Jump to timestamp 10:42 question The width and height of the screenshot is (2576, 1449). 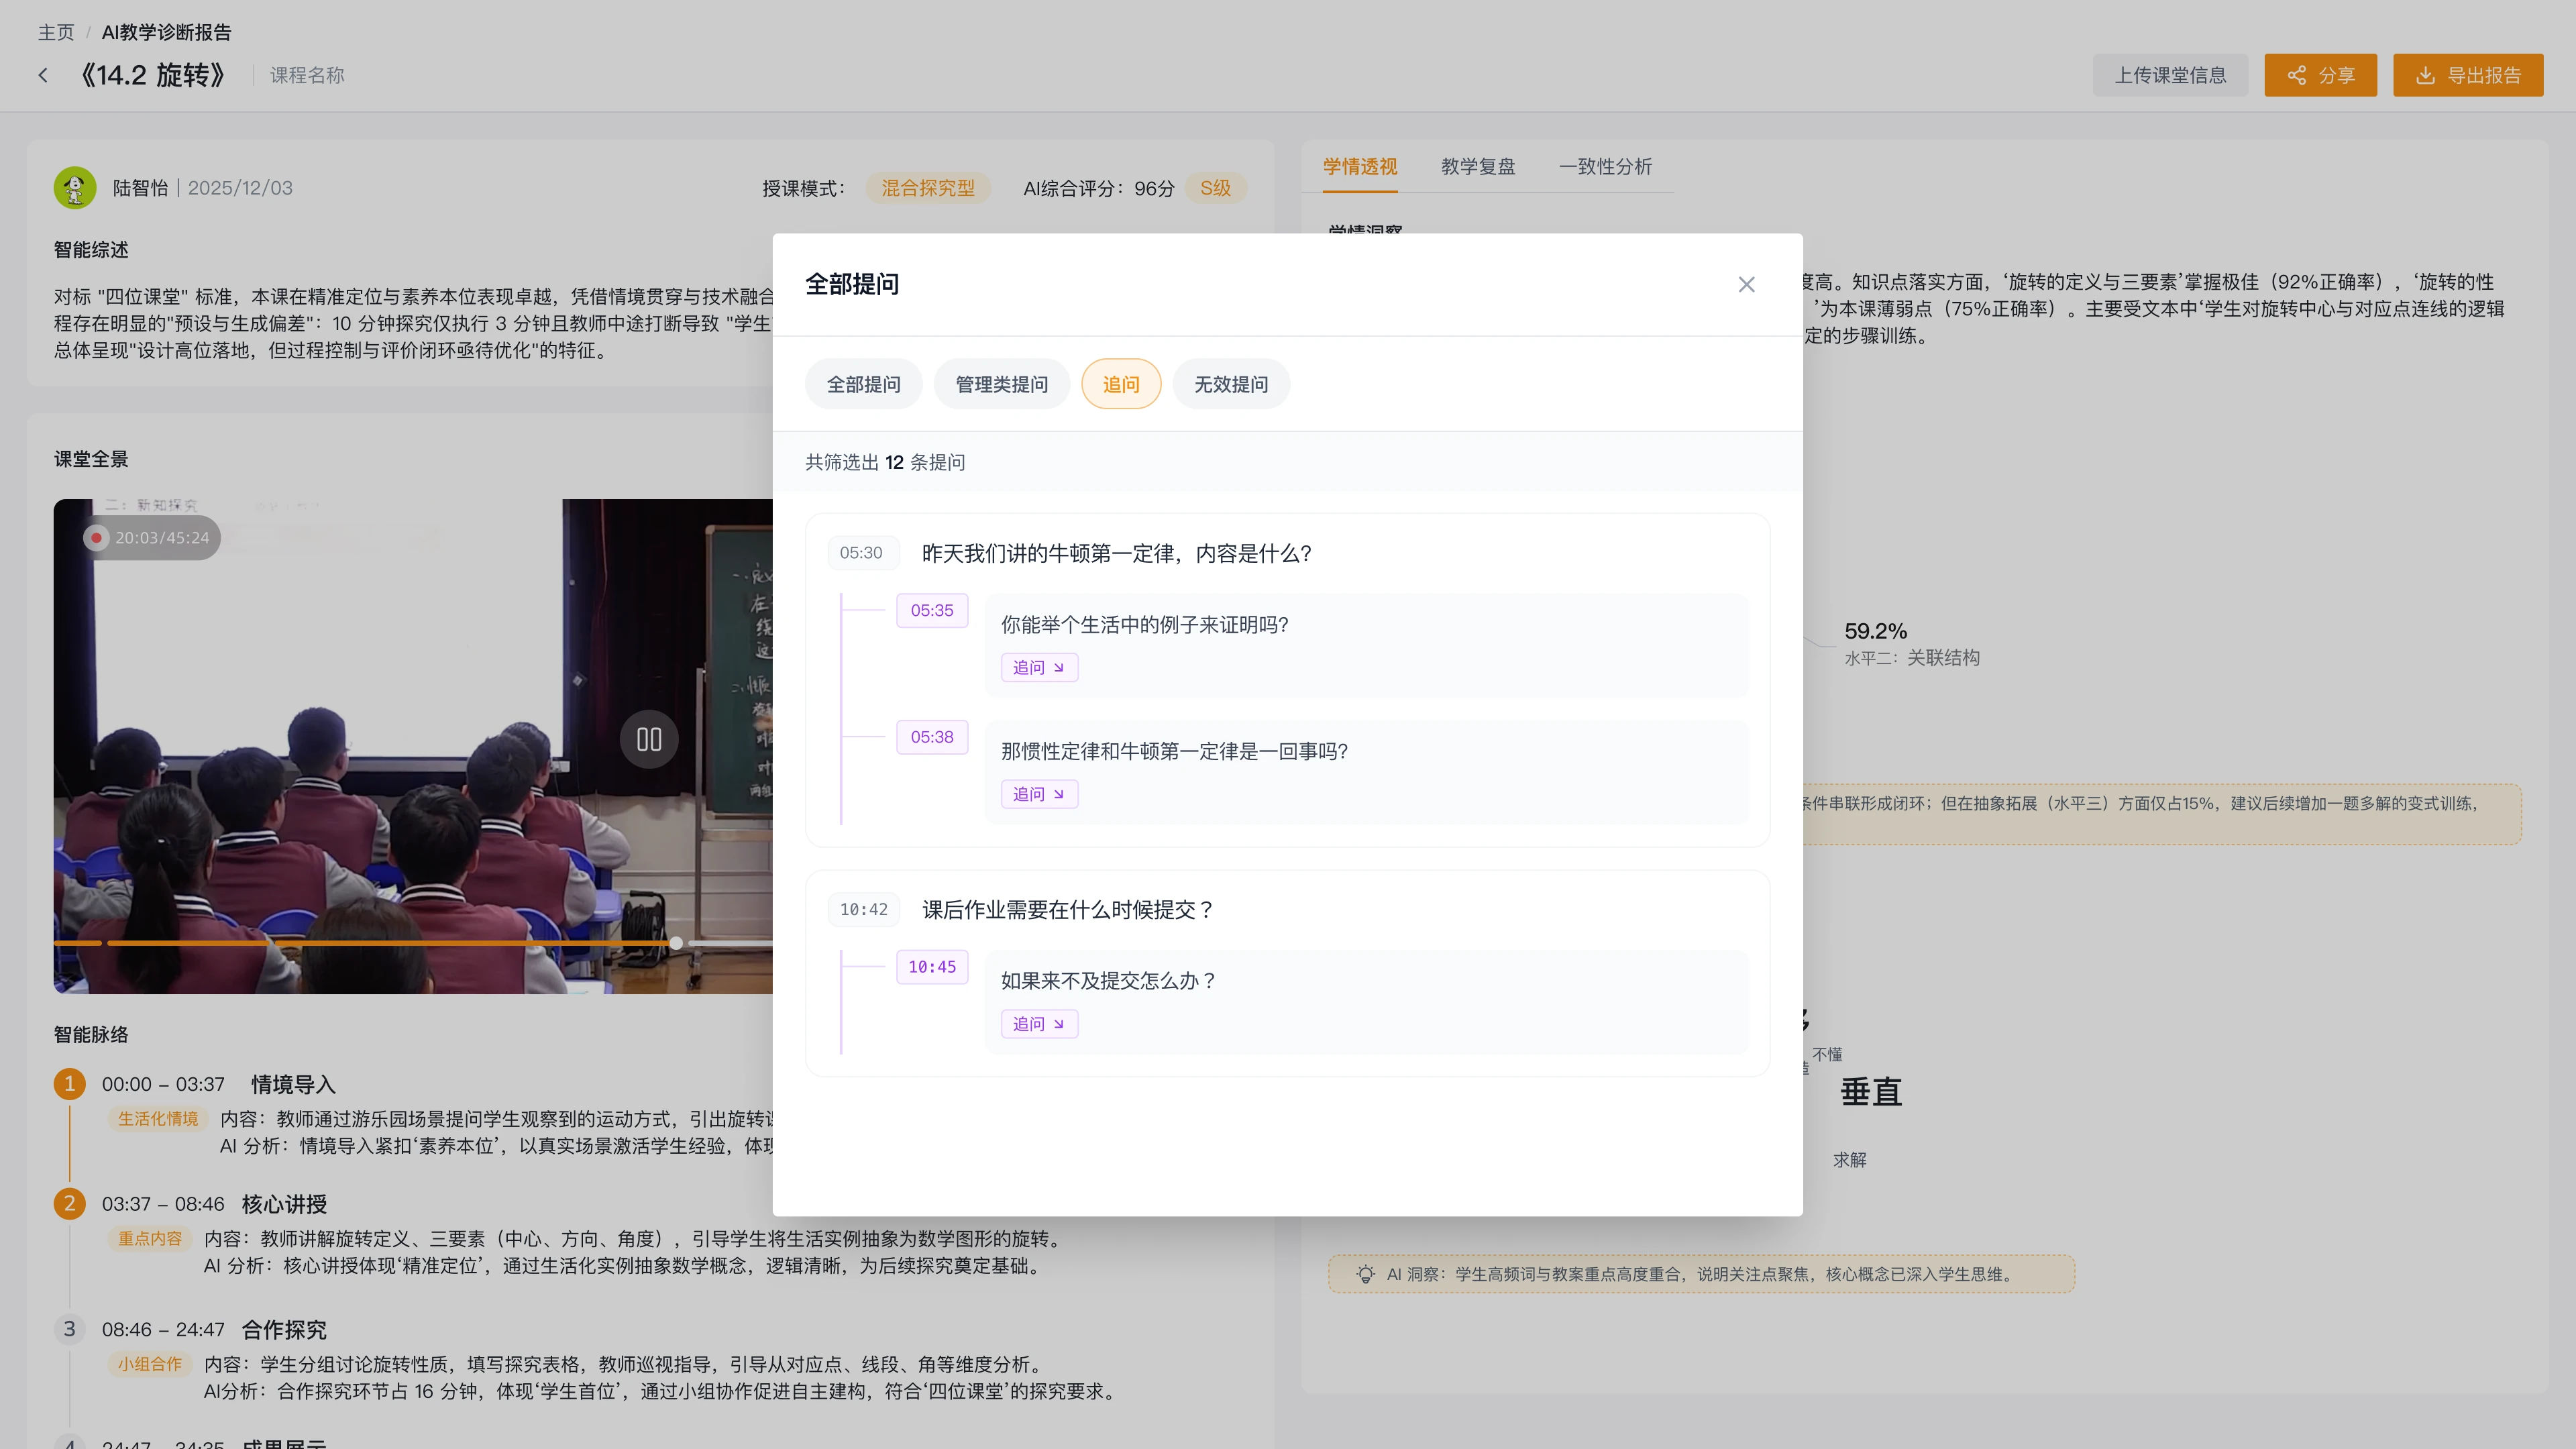click(x=864, y=909)
